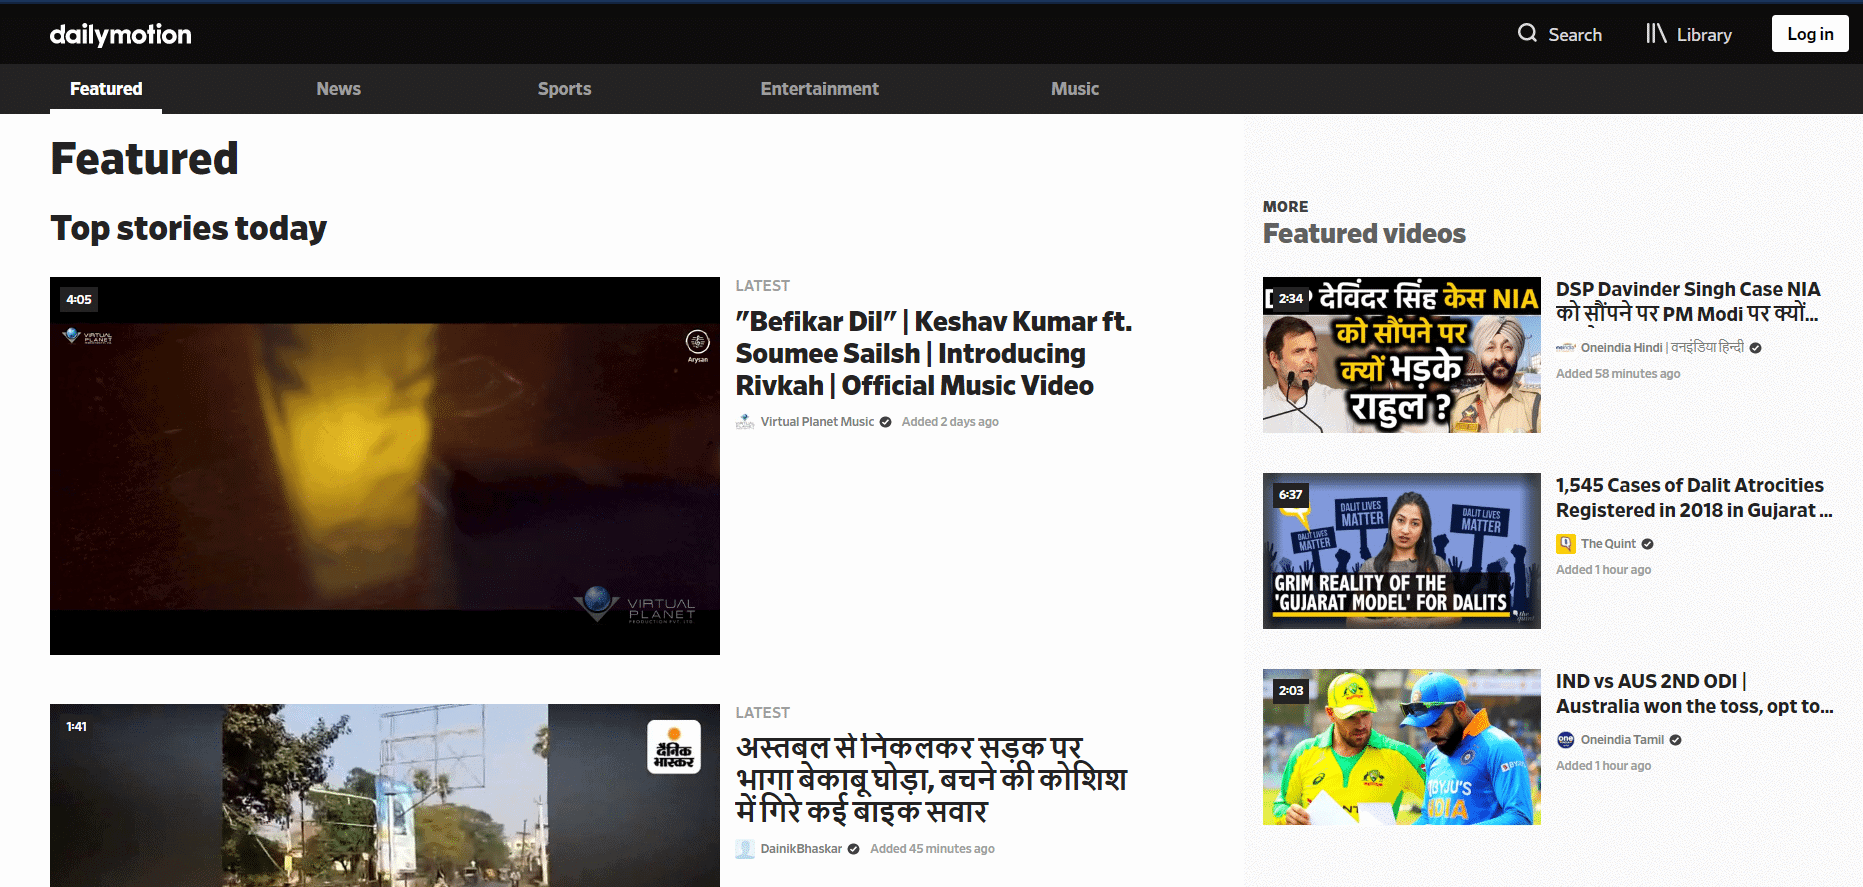Click The Quint channel avatar icon
This screenshot has width=1863, height=887.
click(1566, 544)
